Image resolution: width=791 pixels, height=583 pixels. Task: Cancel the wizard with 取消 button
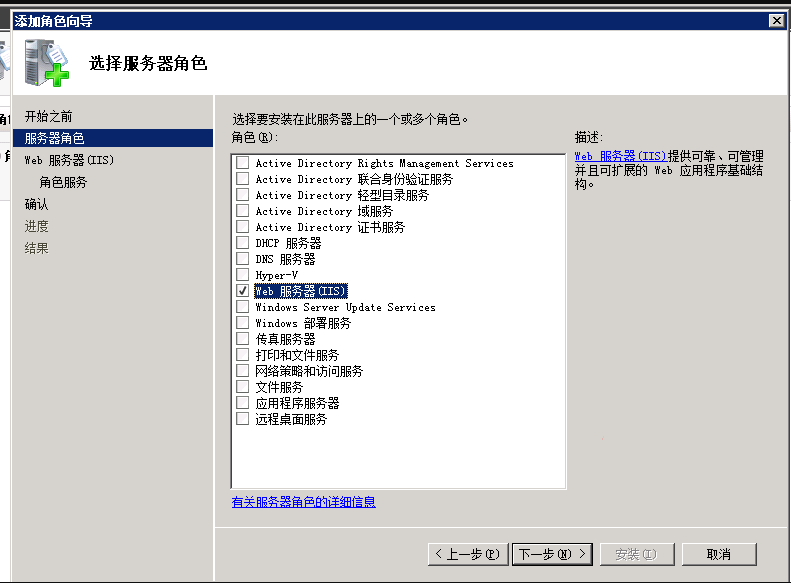click(718, 554)
